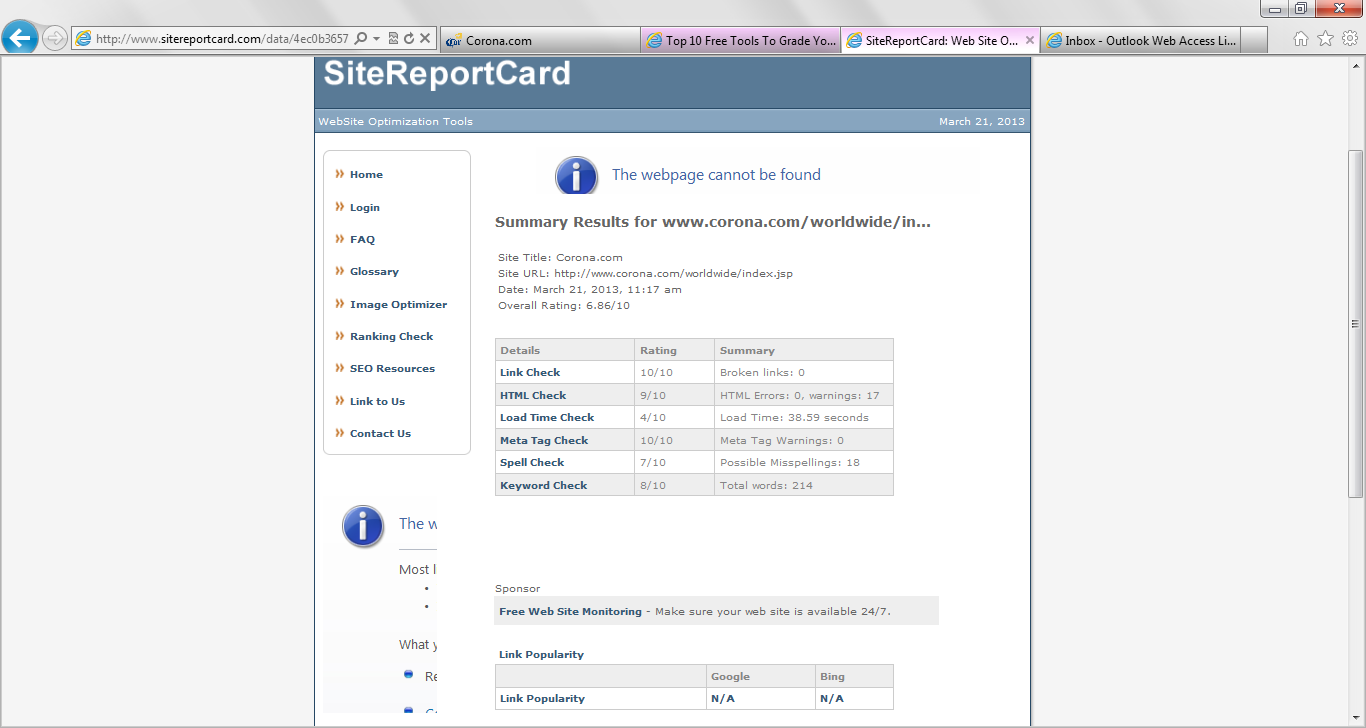Click the Login sidebar link
The image size is (1366, 728).
[x=365, y=207]
